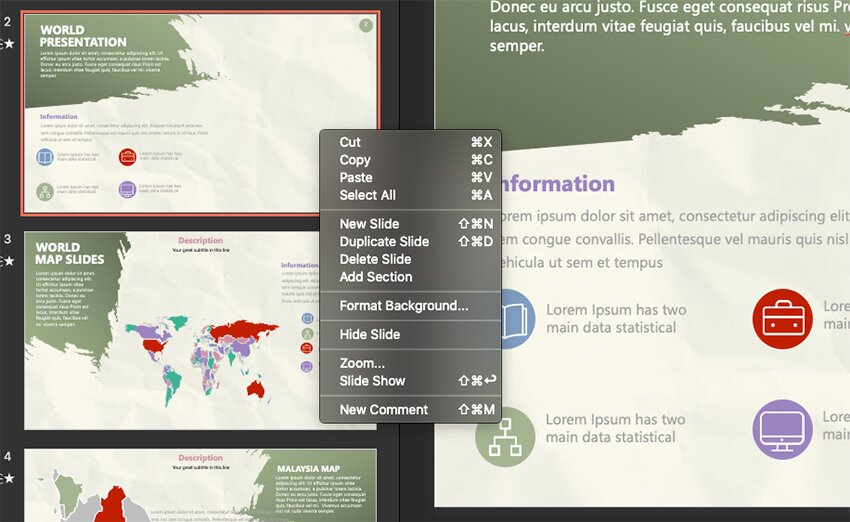Image resolution: width=850 pixels, height=522 pixels.
Task: Click Add Section in the context menu
Action: coord(375,277)
